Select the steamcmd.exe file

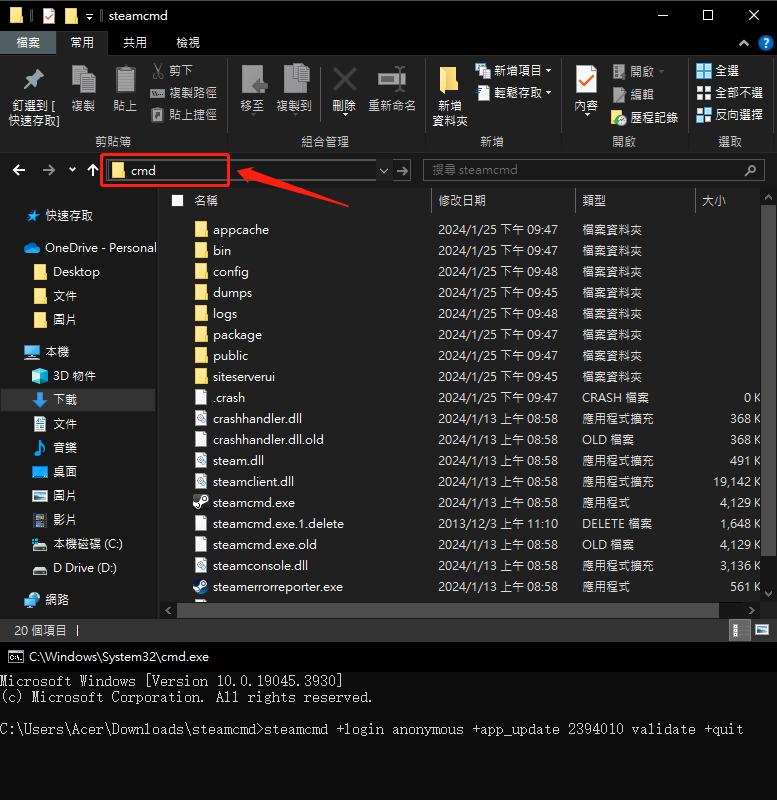(244, 503)
